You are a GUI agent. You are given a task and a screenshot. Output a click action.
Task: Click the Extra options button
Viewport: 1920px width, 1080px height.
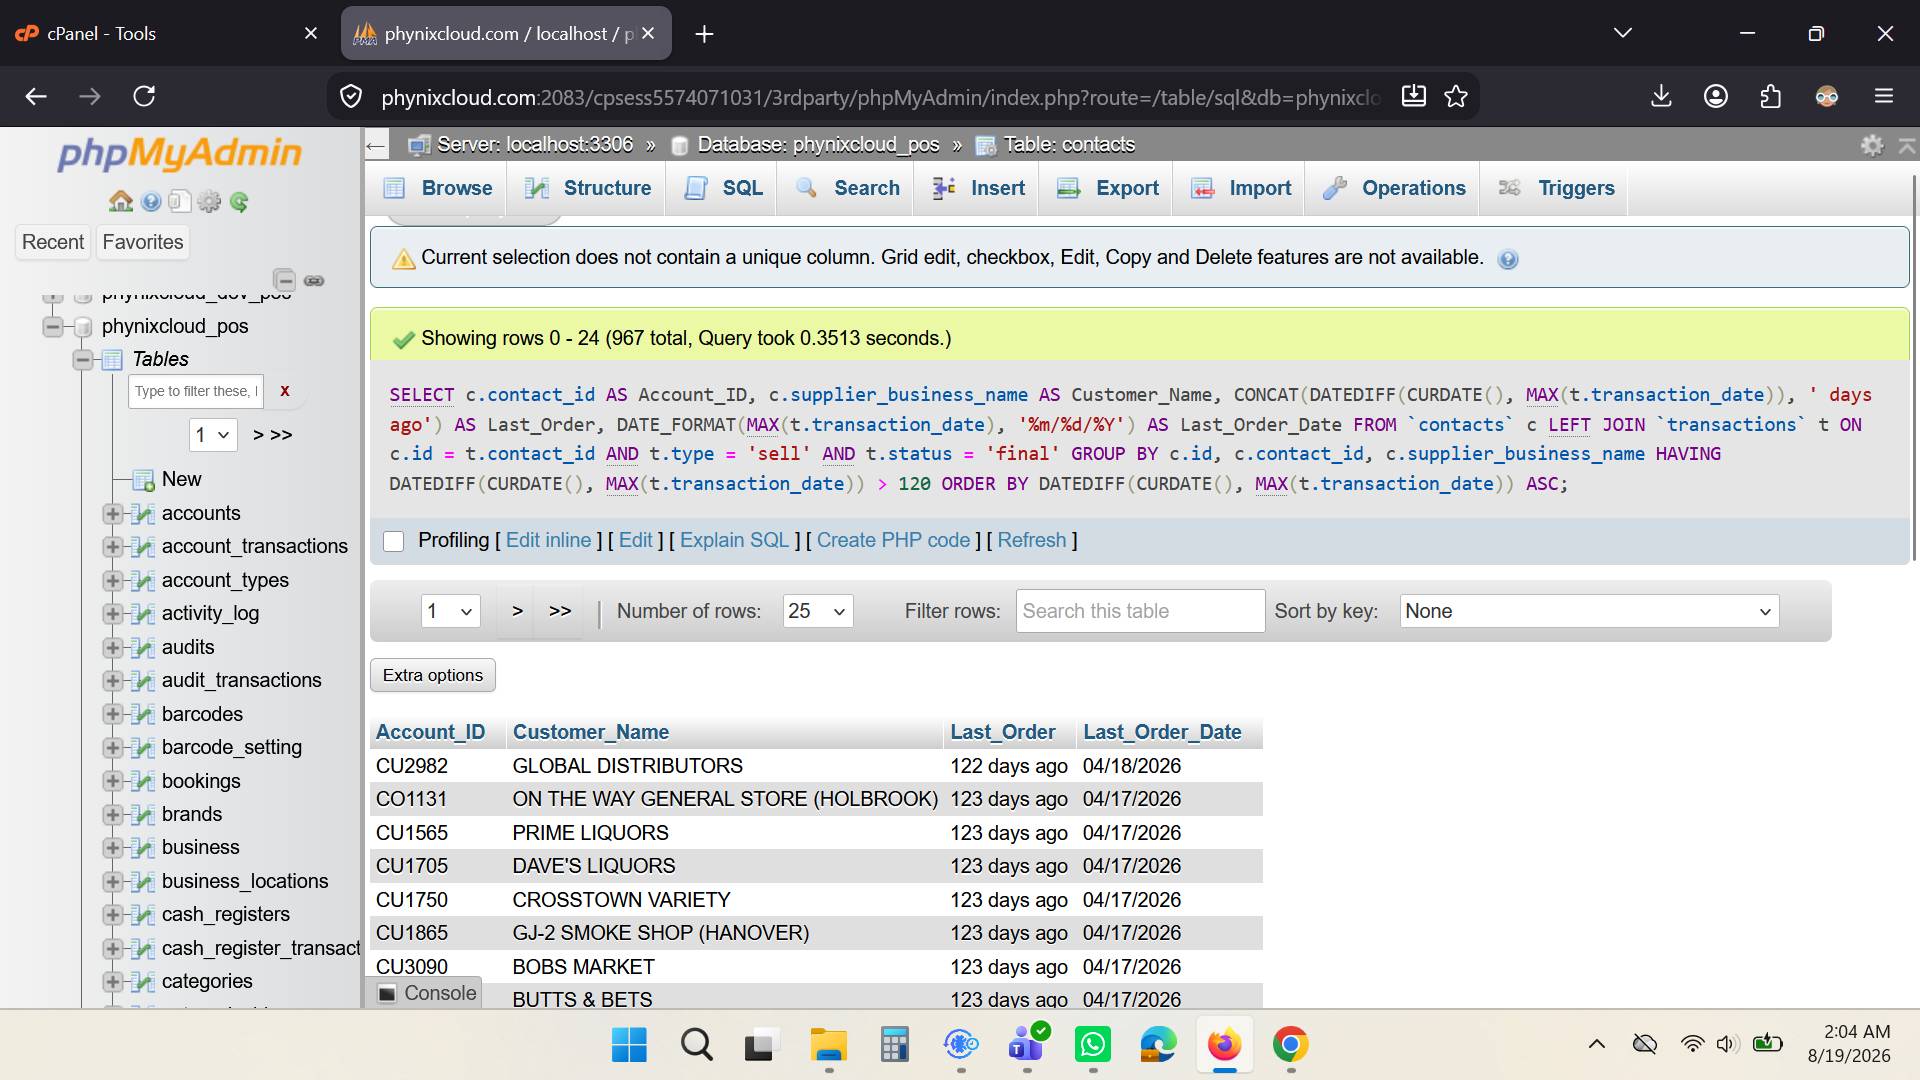(433, 675)
